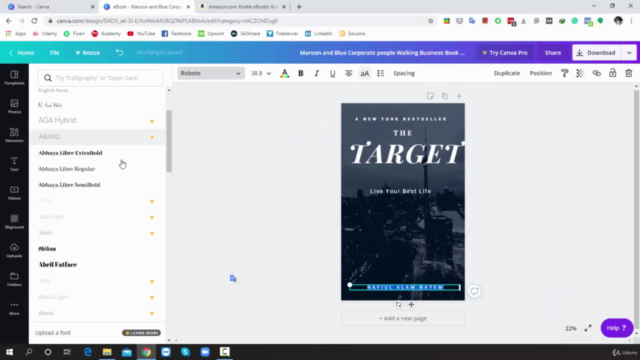Click the comment bubble beside the canvas
The height and width of the screenshot is (360, 640).
coord(474,291)
